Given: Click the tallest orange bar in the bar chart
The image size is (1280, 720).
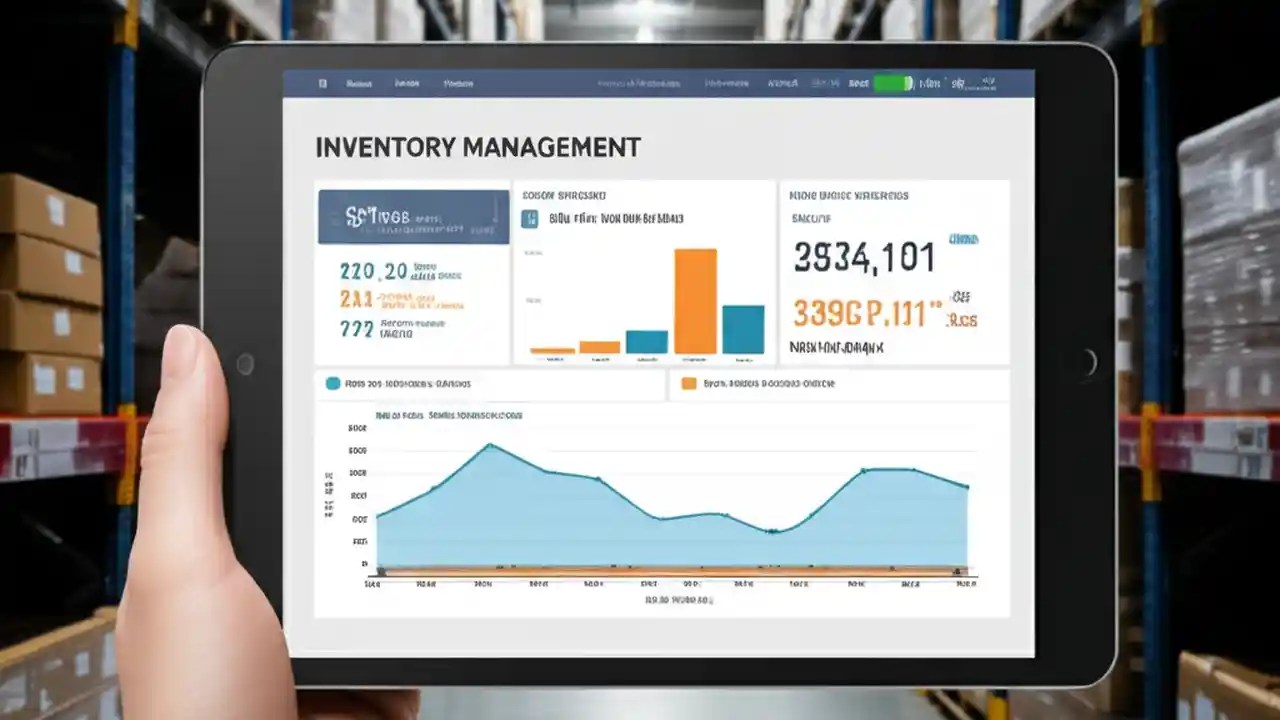Looking at the screenshot, I should [696, 300].
